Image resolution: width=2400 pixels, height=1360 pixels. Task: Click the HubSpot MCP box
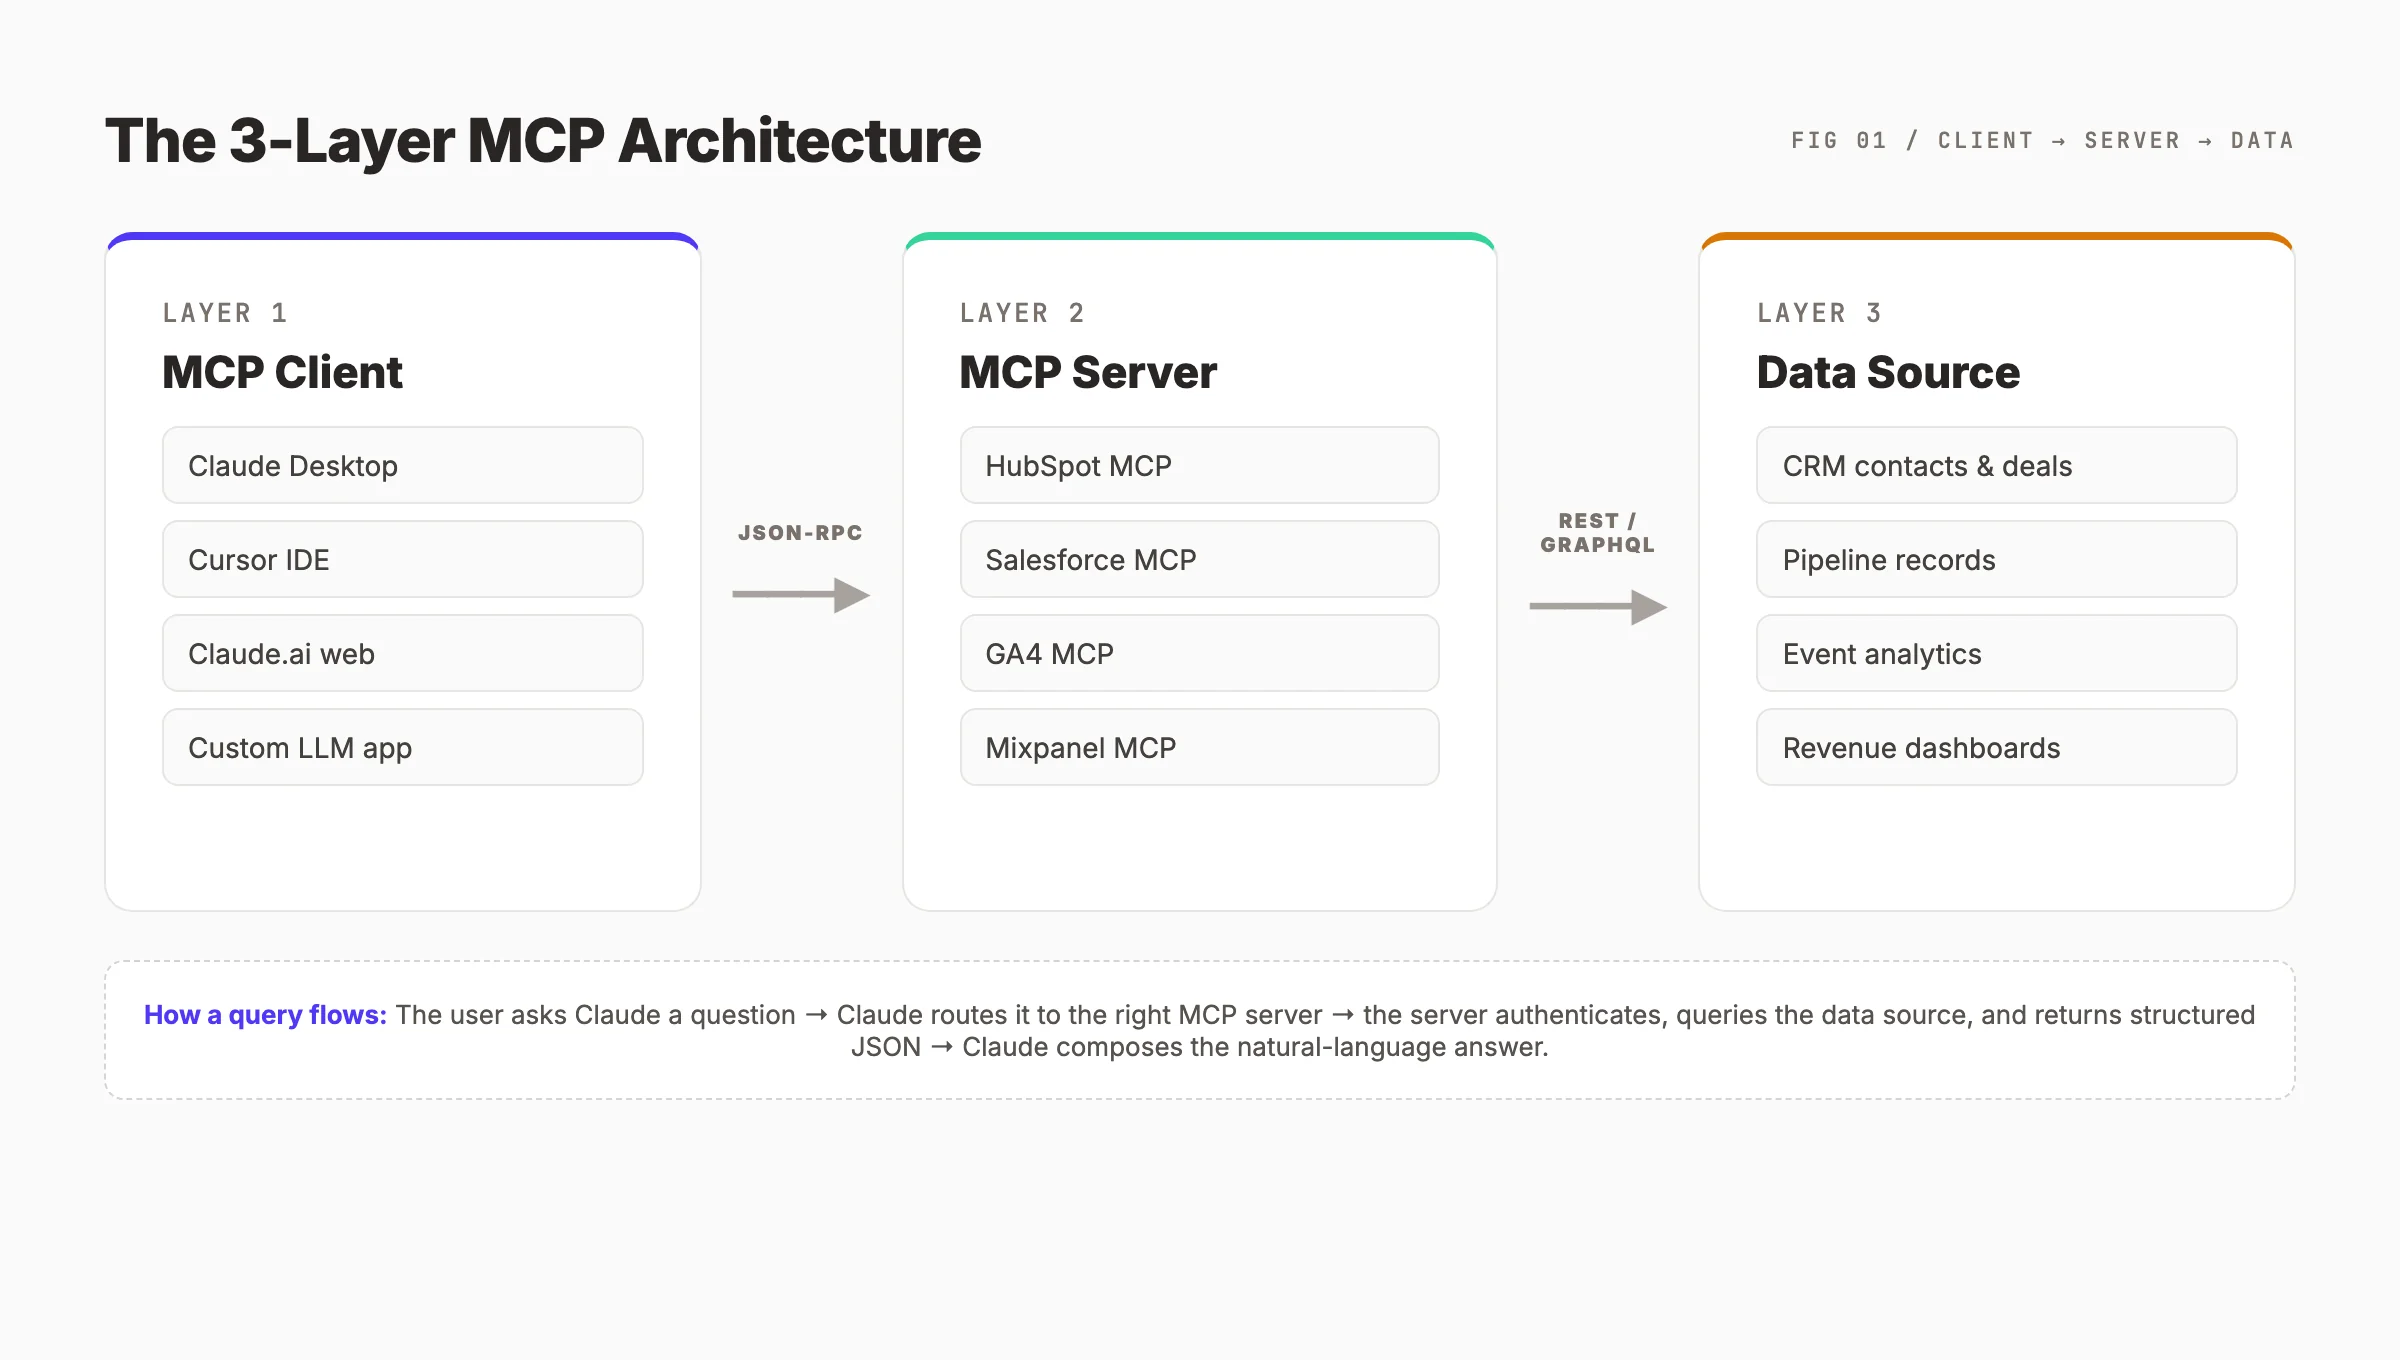click(x=1199, y=465)
